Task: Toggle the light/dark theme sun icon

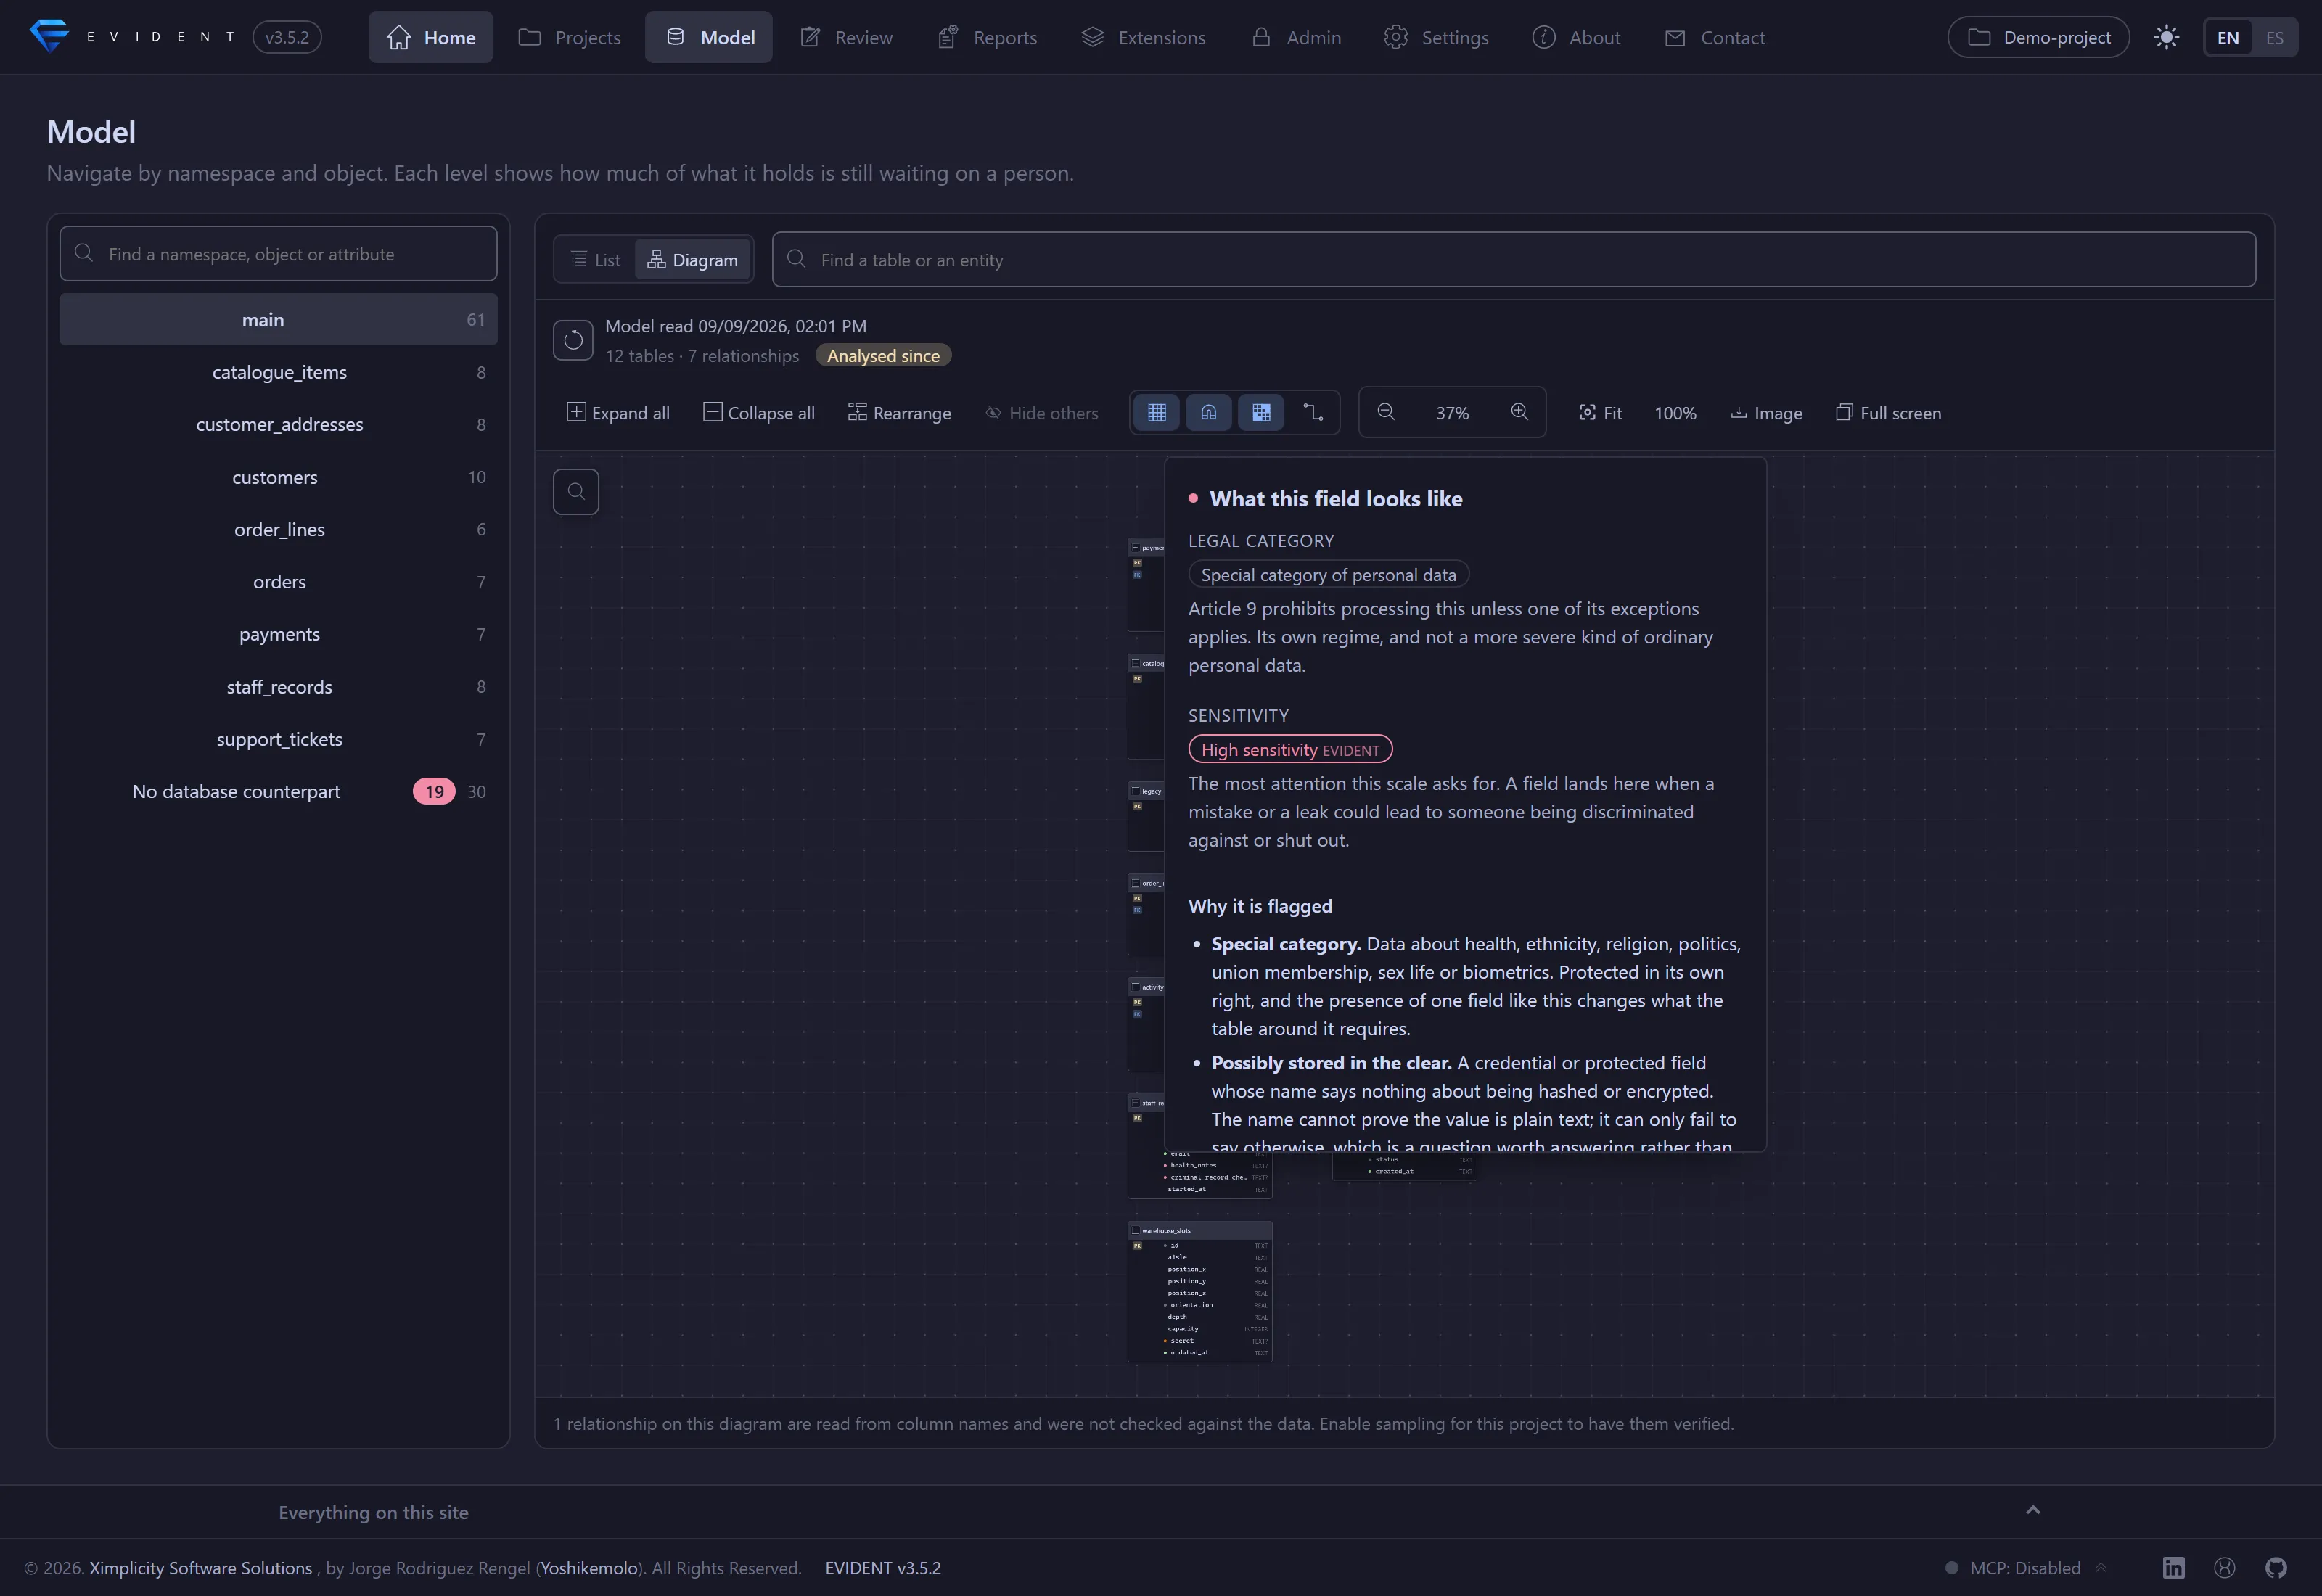Action: (2166, 38)
